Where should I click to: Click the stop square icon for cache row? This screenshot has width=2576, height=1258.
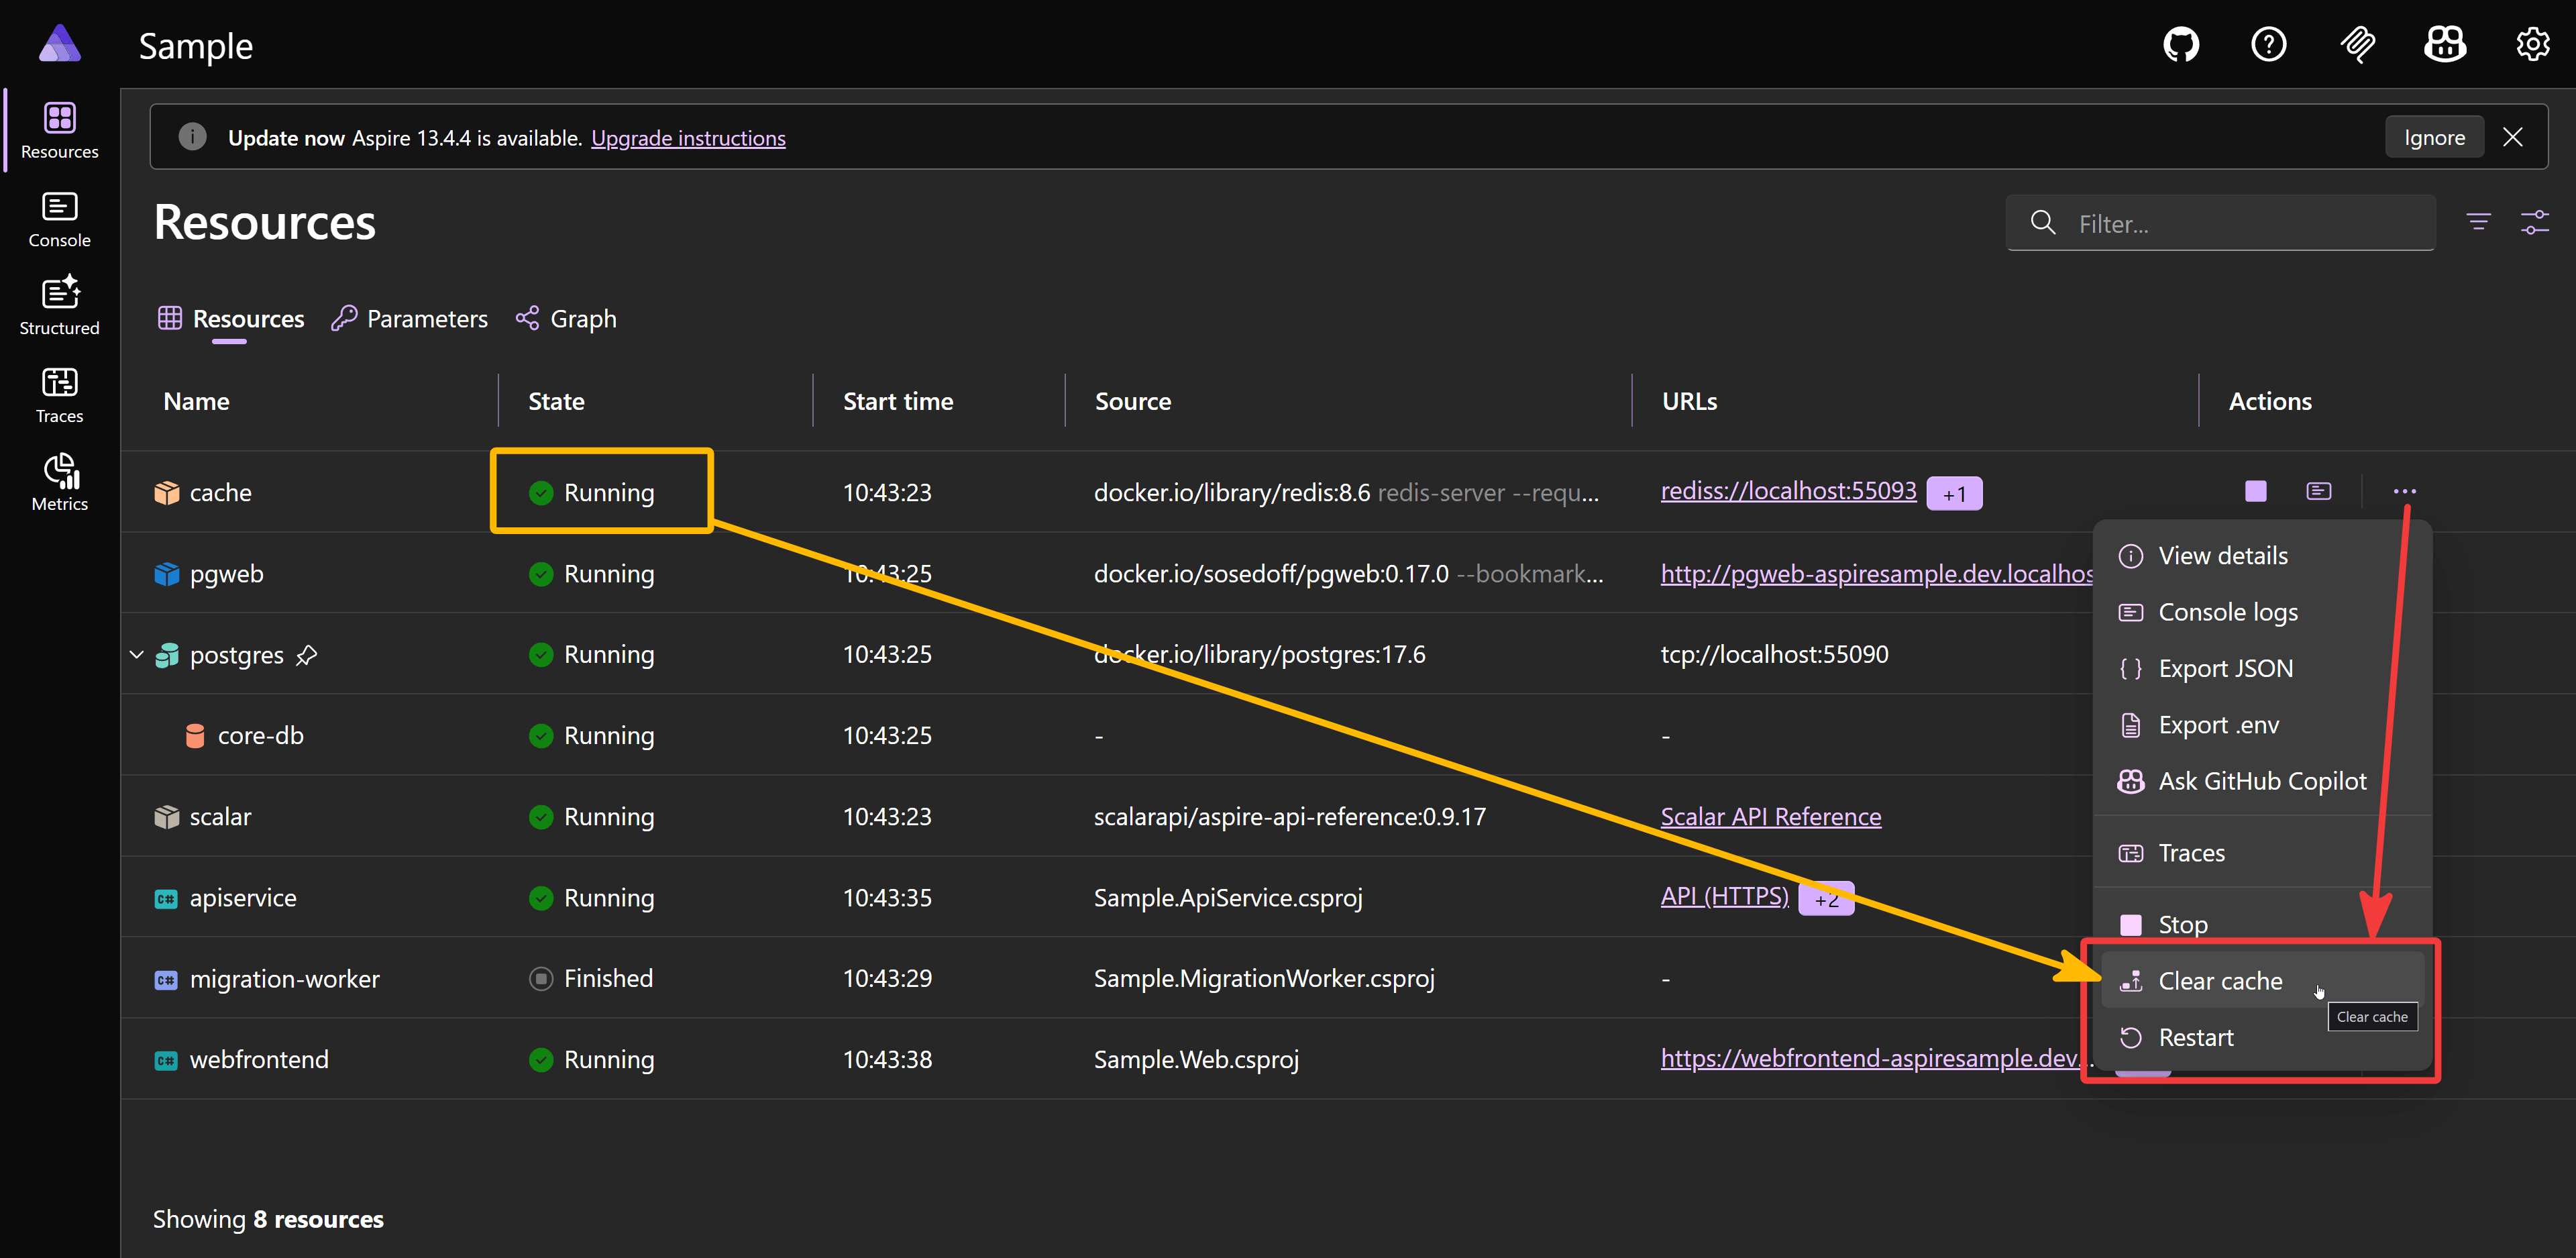tap(2255, 491)
